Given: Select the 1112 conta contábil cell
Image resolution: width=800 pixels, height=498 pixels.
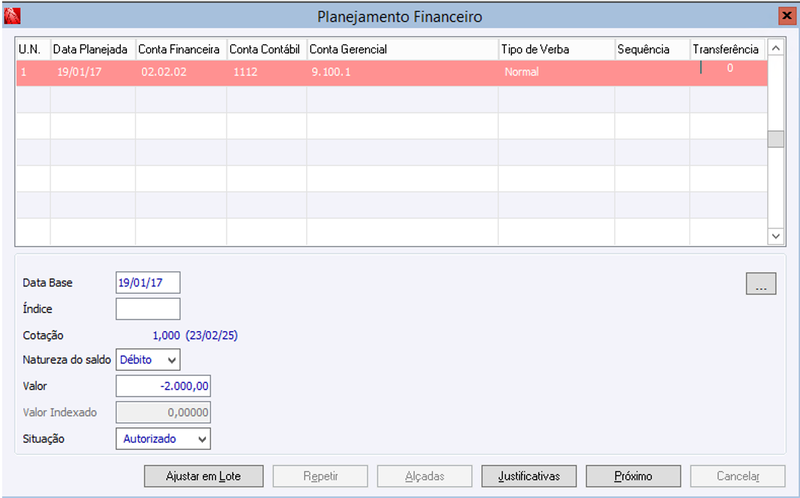Looking at the screenshot, I should coord(266,72).
